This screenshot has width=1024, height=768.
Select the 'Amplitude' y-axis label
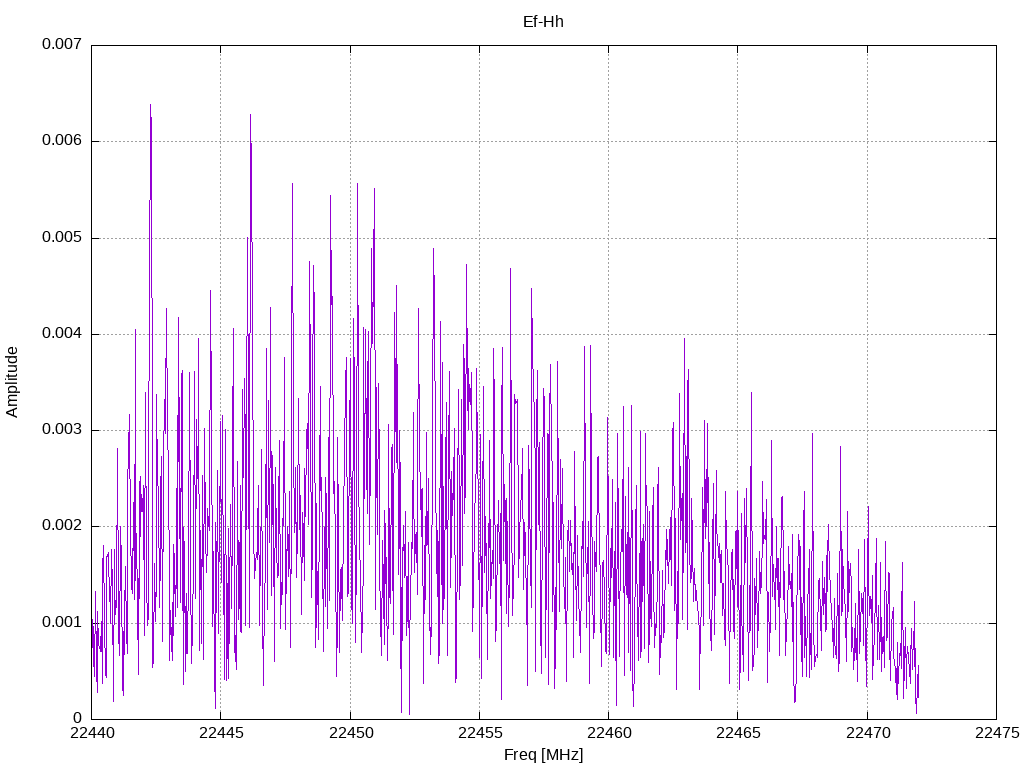point(12,382)
